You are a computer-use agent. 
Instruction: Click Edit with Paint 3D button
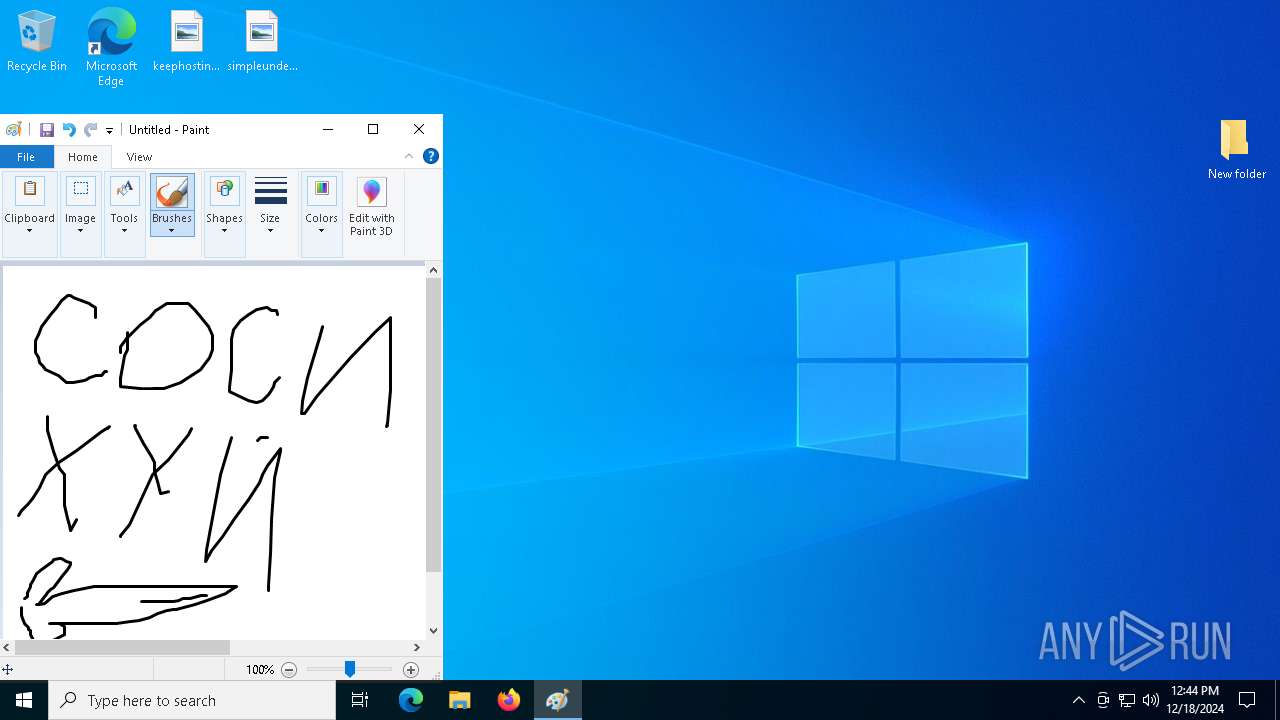tap(372, 208)
